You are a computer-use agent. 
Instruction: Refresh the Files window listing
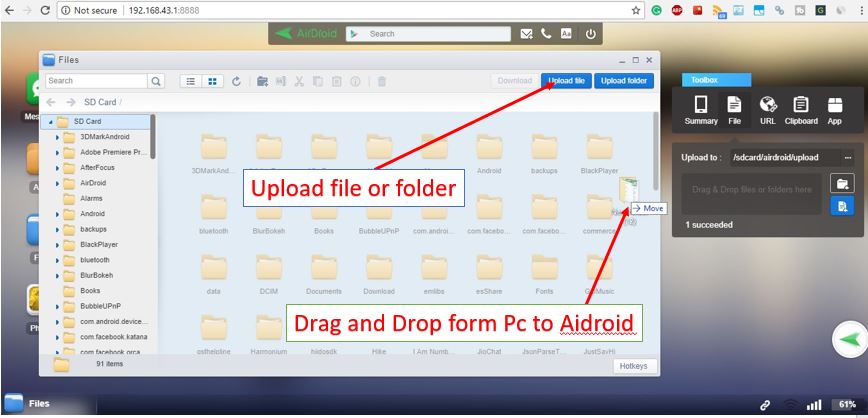coord(236,81)
